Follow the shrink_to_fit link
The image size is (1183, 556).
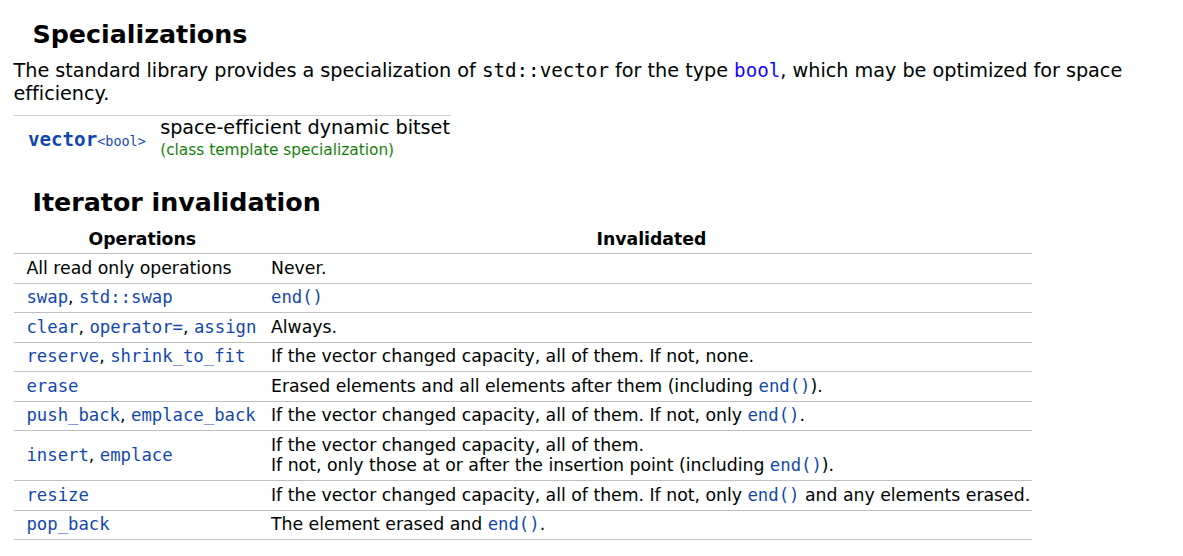[x=178, y=356]
